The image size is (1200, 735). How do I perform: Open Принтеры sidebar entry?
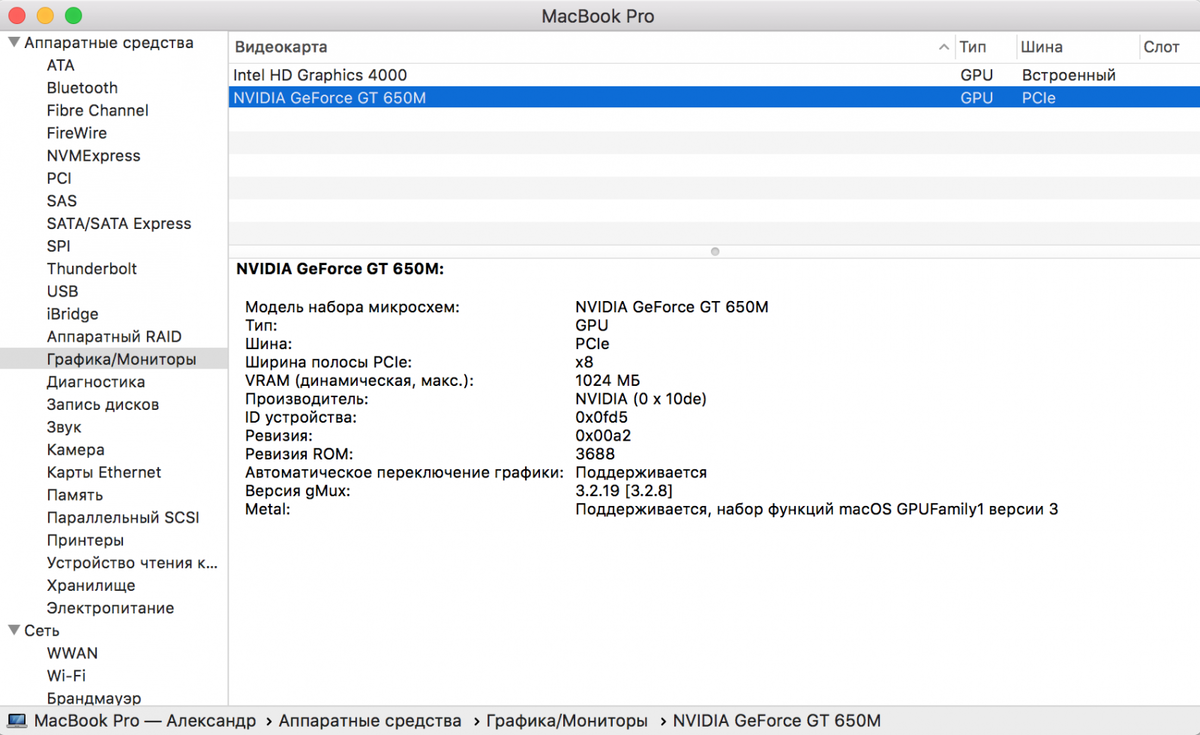(85, 540)
